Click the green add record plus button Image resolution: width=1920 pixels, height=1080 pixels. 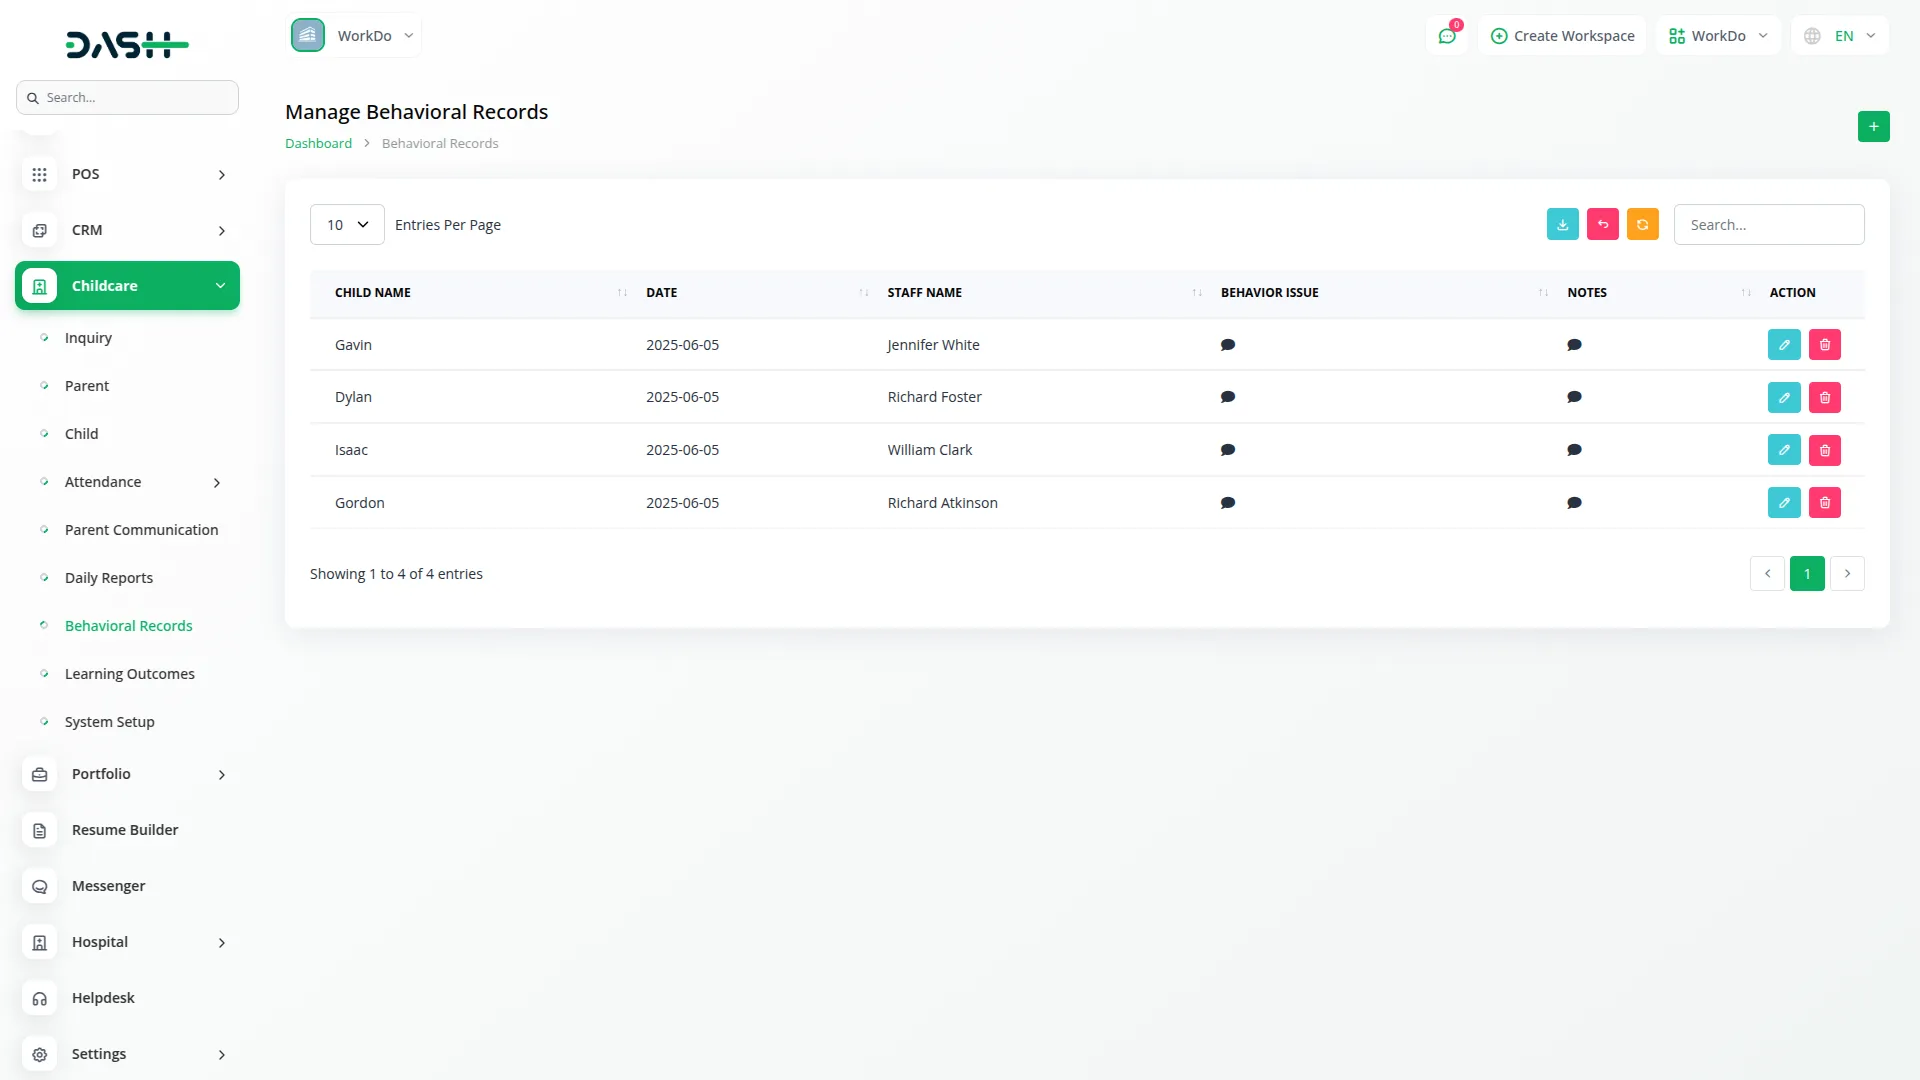[x=1873, y=126]
